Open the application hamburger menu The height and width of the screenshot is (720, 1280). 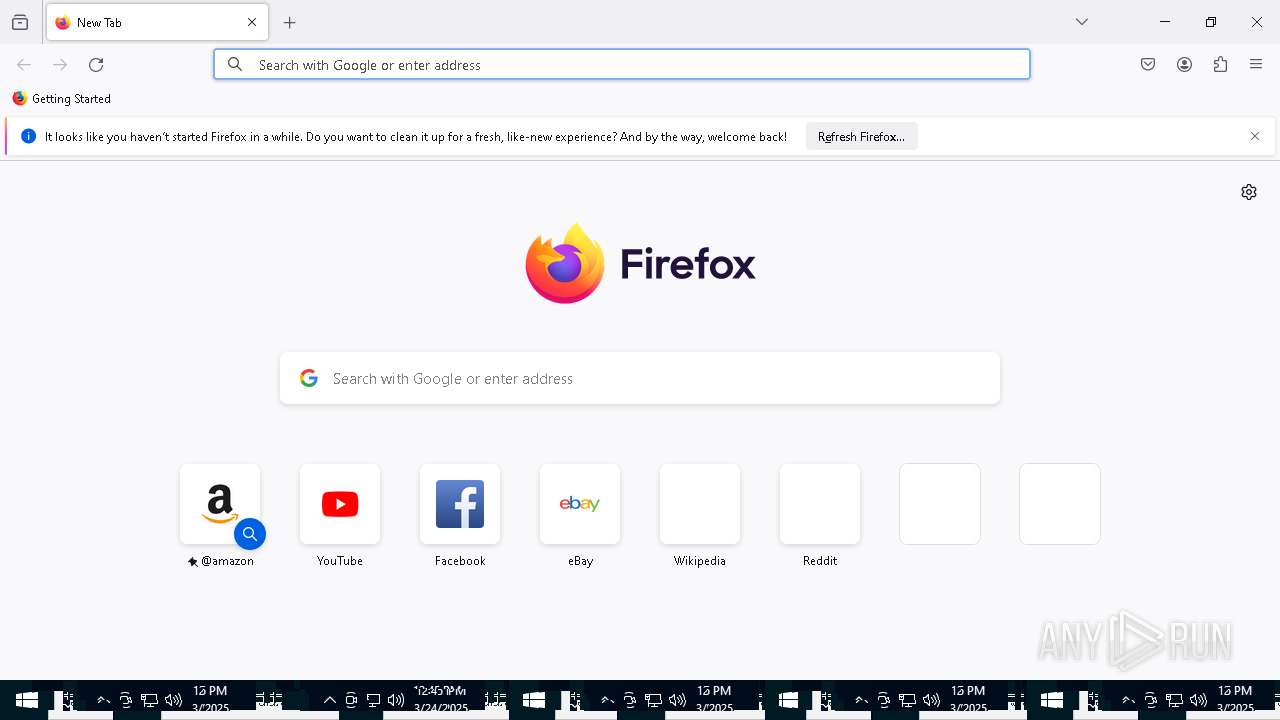point(1256,65)
